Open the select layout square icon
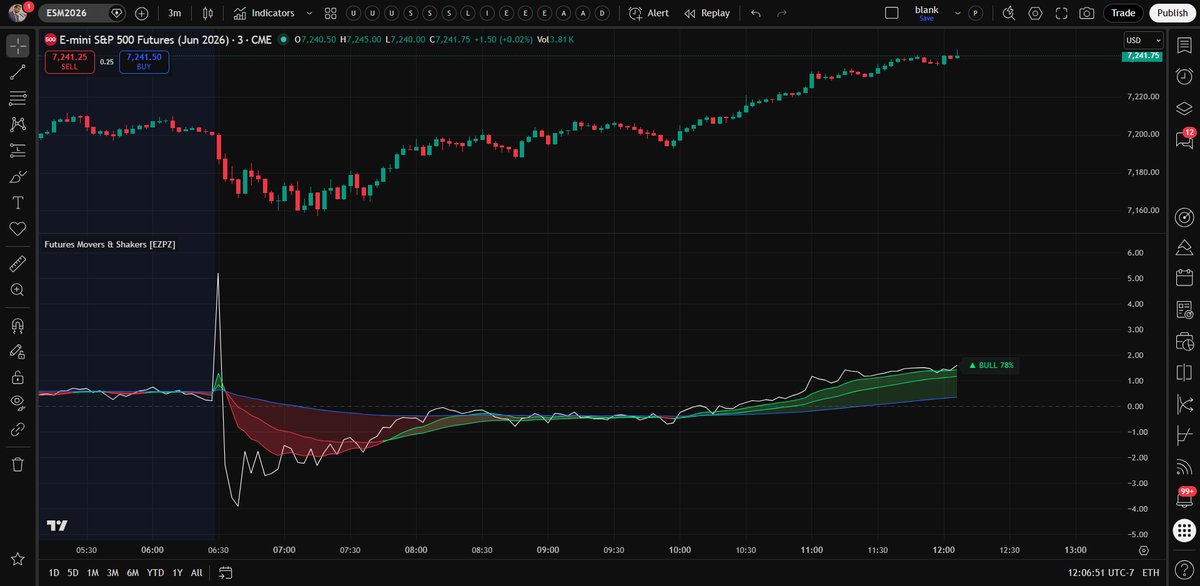The image size is (1200, 586). point(893,13)
